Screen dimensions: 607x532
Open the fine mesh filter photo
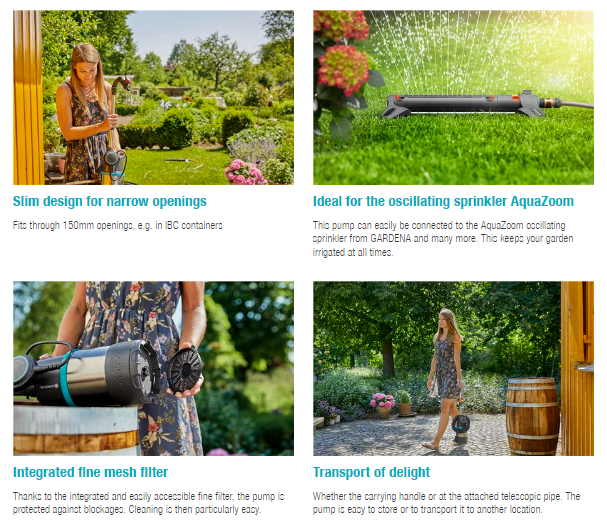tap(153, 368)
